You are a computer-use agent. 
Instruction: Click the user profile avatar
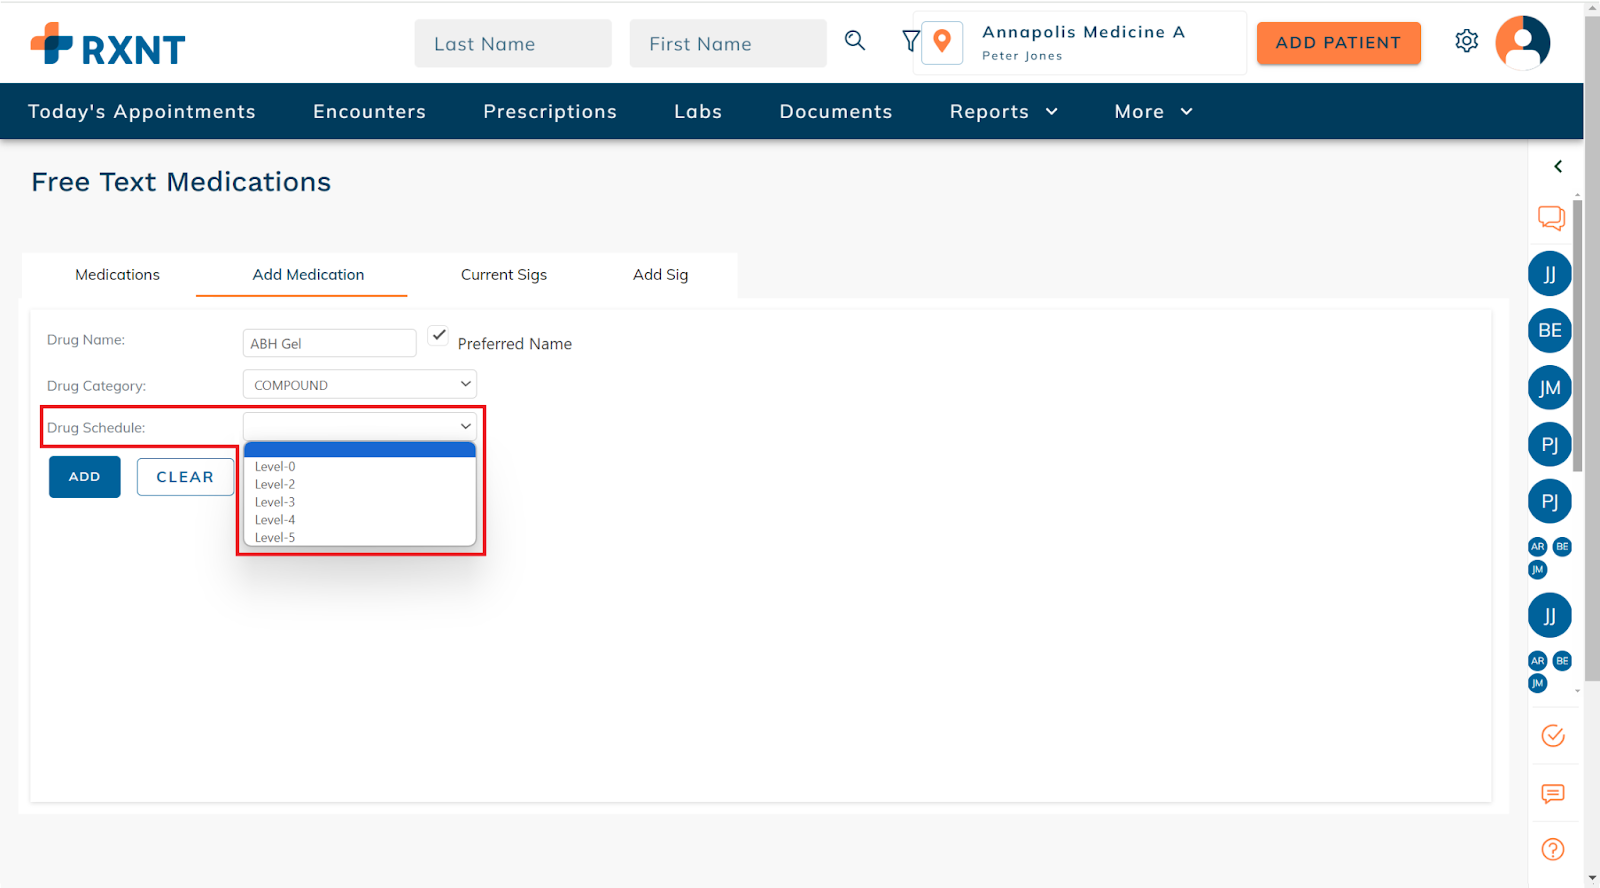(x=1522, y=43)
